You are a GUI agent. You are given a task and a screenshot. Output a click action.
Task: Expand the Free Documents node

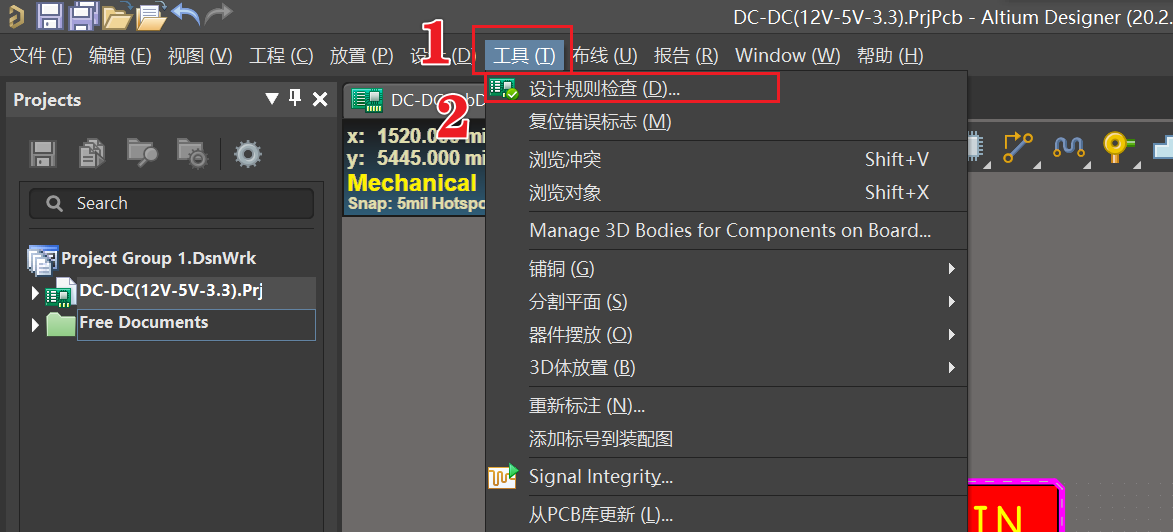[34, 325]
